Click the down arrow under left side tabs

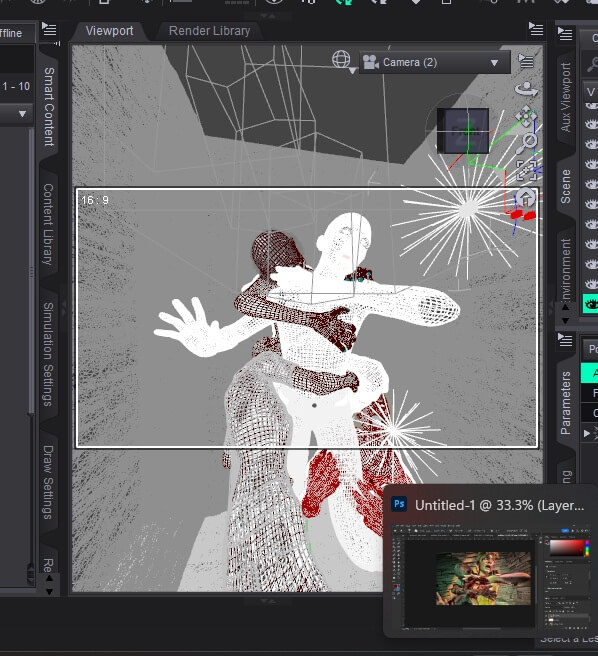point(49,591)
